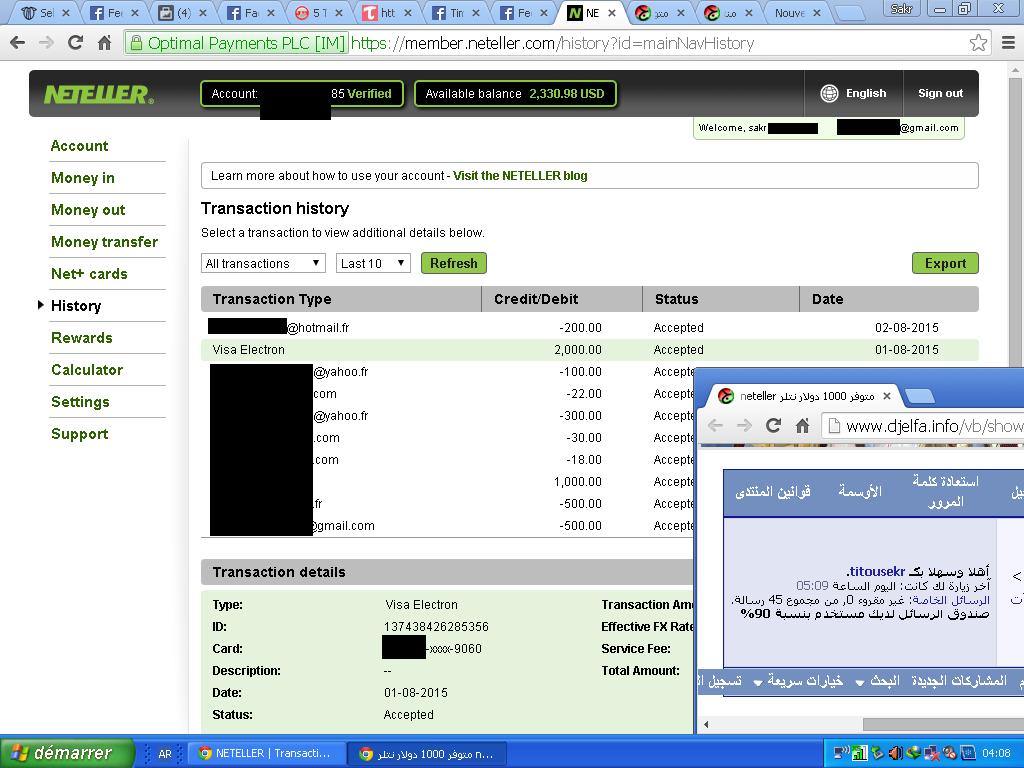Image resolution: width=1024 pixels, height=768 pixels.
Task: Open Settings in the sidebar
Action: click(80, 402)
